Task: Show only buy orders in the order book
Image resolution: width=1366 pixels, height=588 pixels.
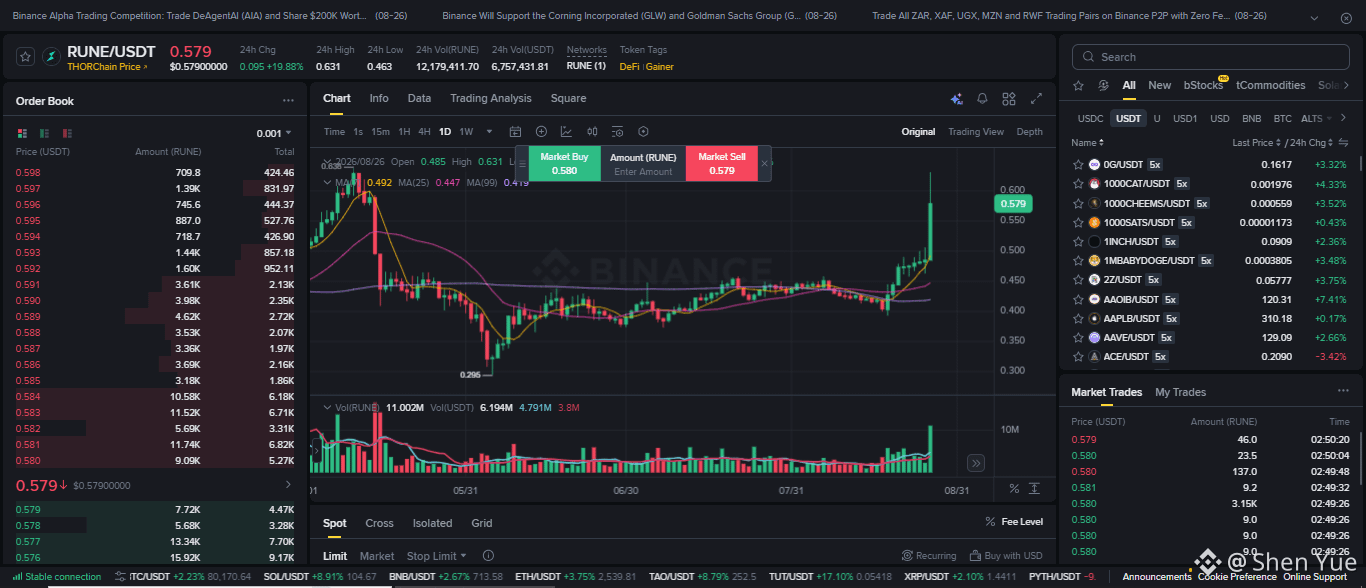Action: (45, 133)
